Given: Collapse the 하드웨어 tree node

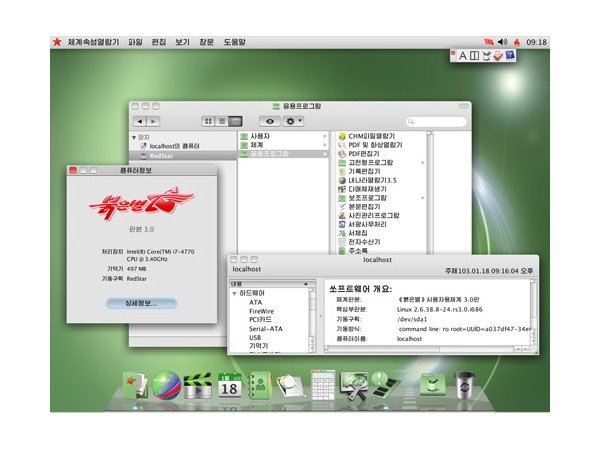Looking at the screenshot, I should coord(234,293).
